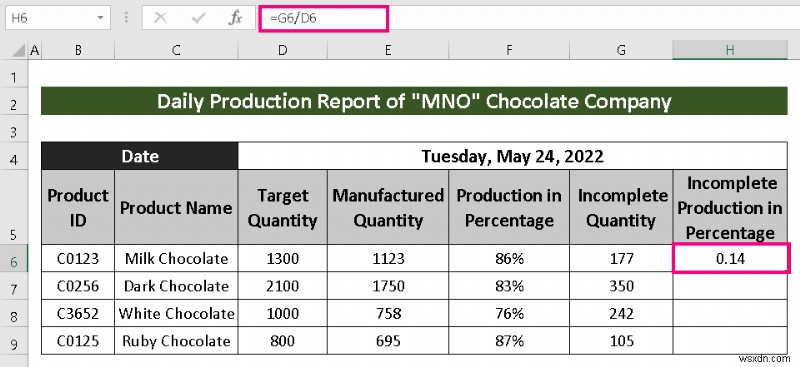800x367 pixels.
Task: Select column B header
Action: [78, 50]
